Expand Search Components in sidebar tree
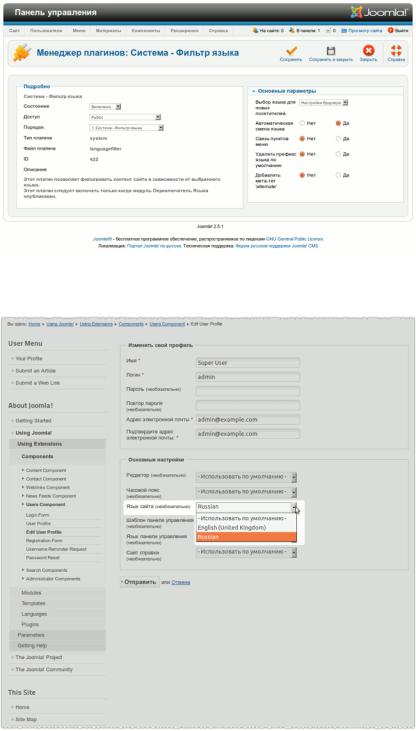 pos(47,570)
